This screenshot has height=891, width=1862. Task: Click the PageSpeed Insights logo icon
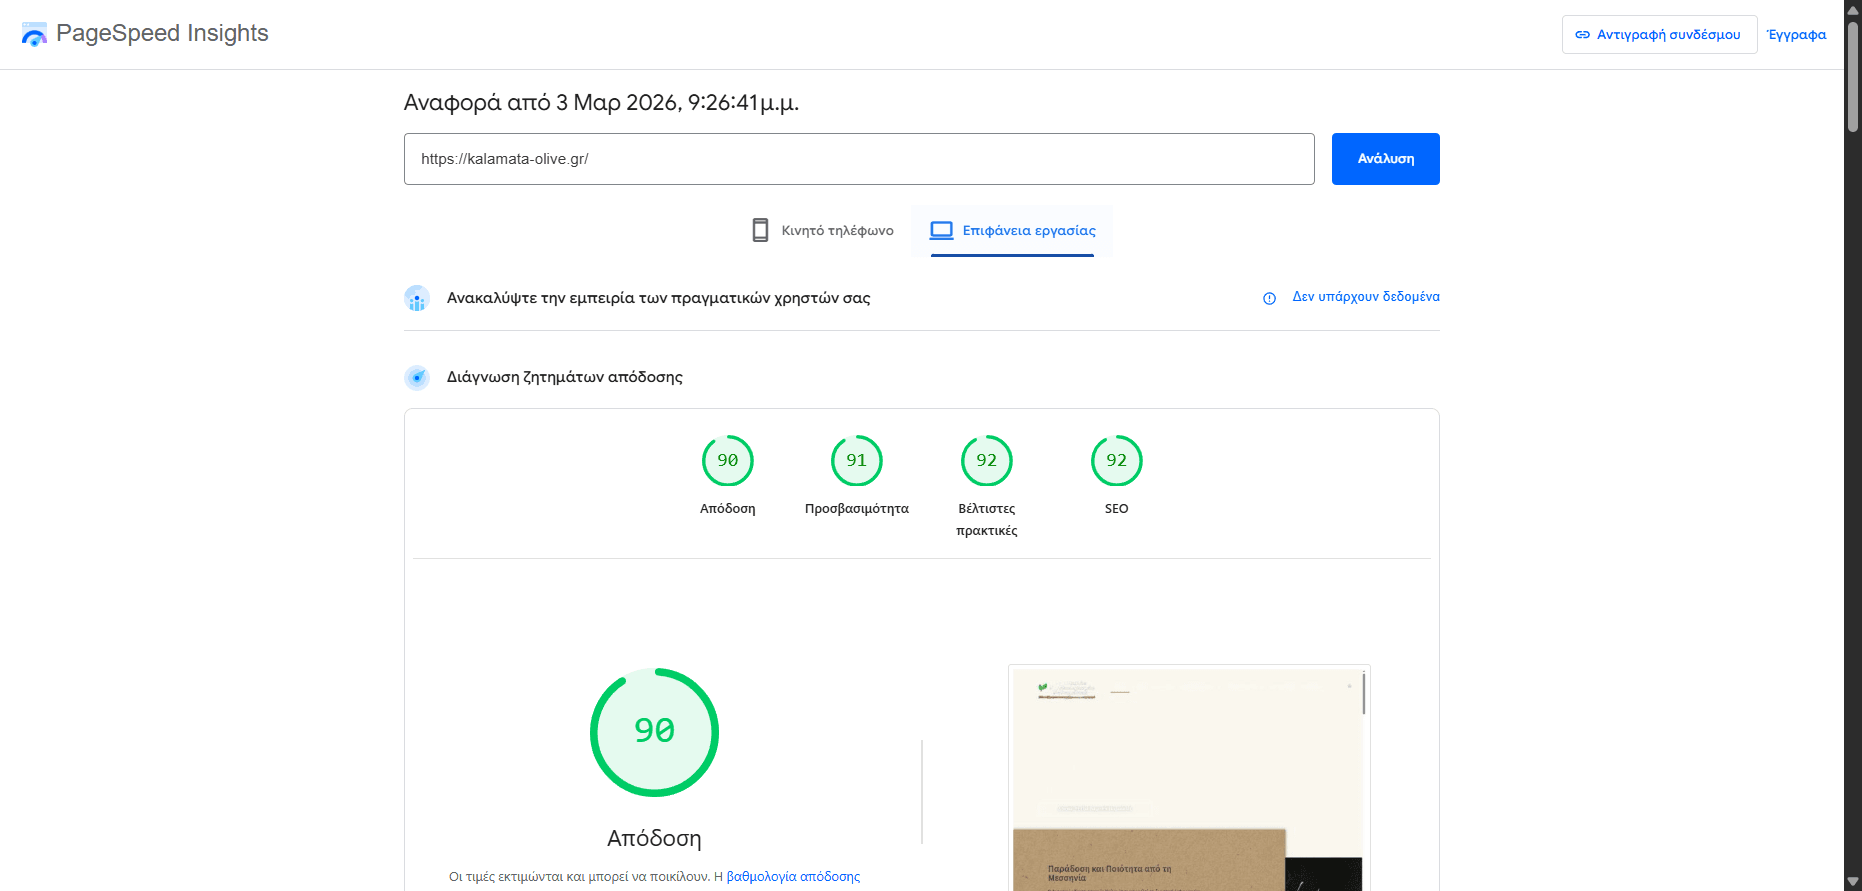coord(34,34)
